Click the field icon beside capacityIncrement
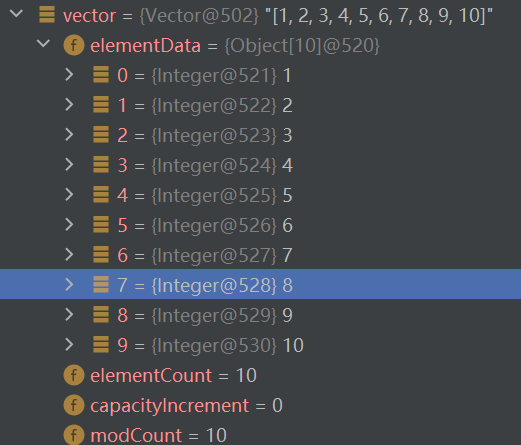 coord(74,405)
